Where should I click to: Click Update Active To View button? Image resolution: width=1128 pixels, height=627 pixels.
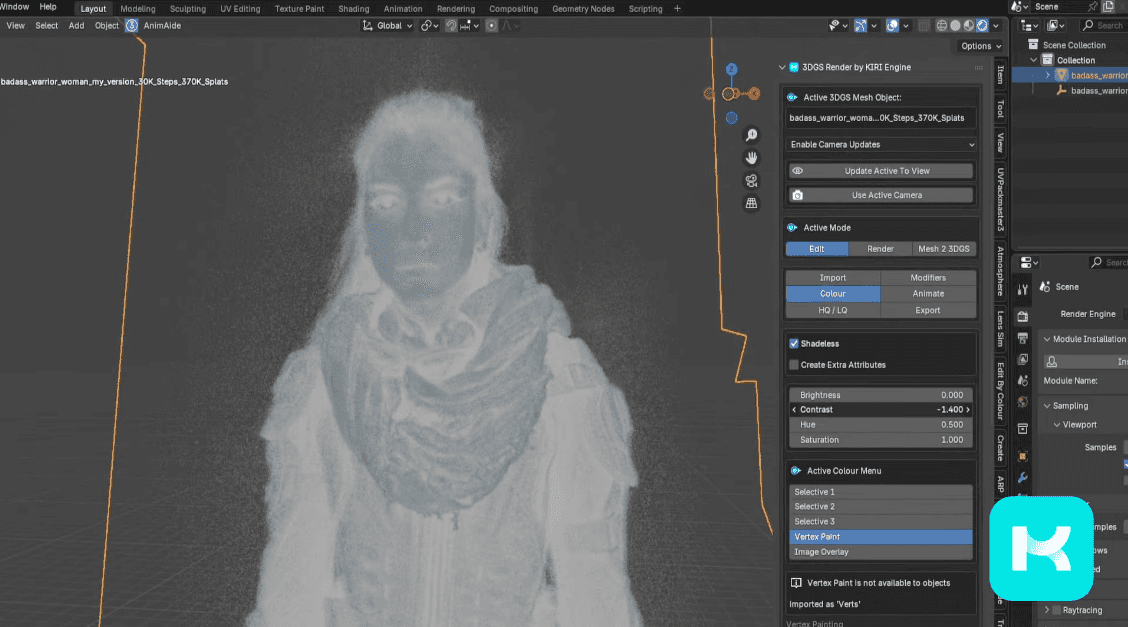(880, 171)
